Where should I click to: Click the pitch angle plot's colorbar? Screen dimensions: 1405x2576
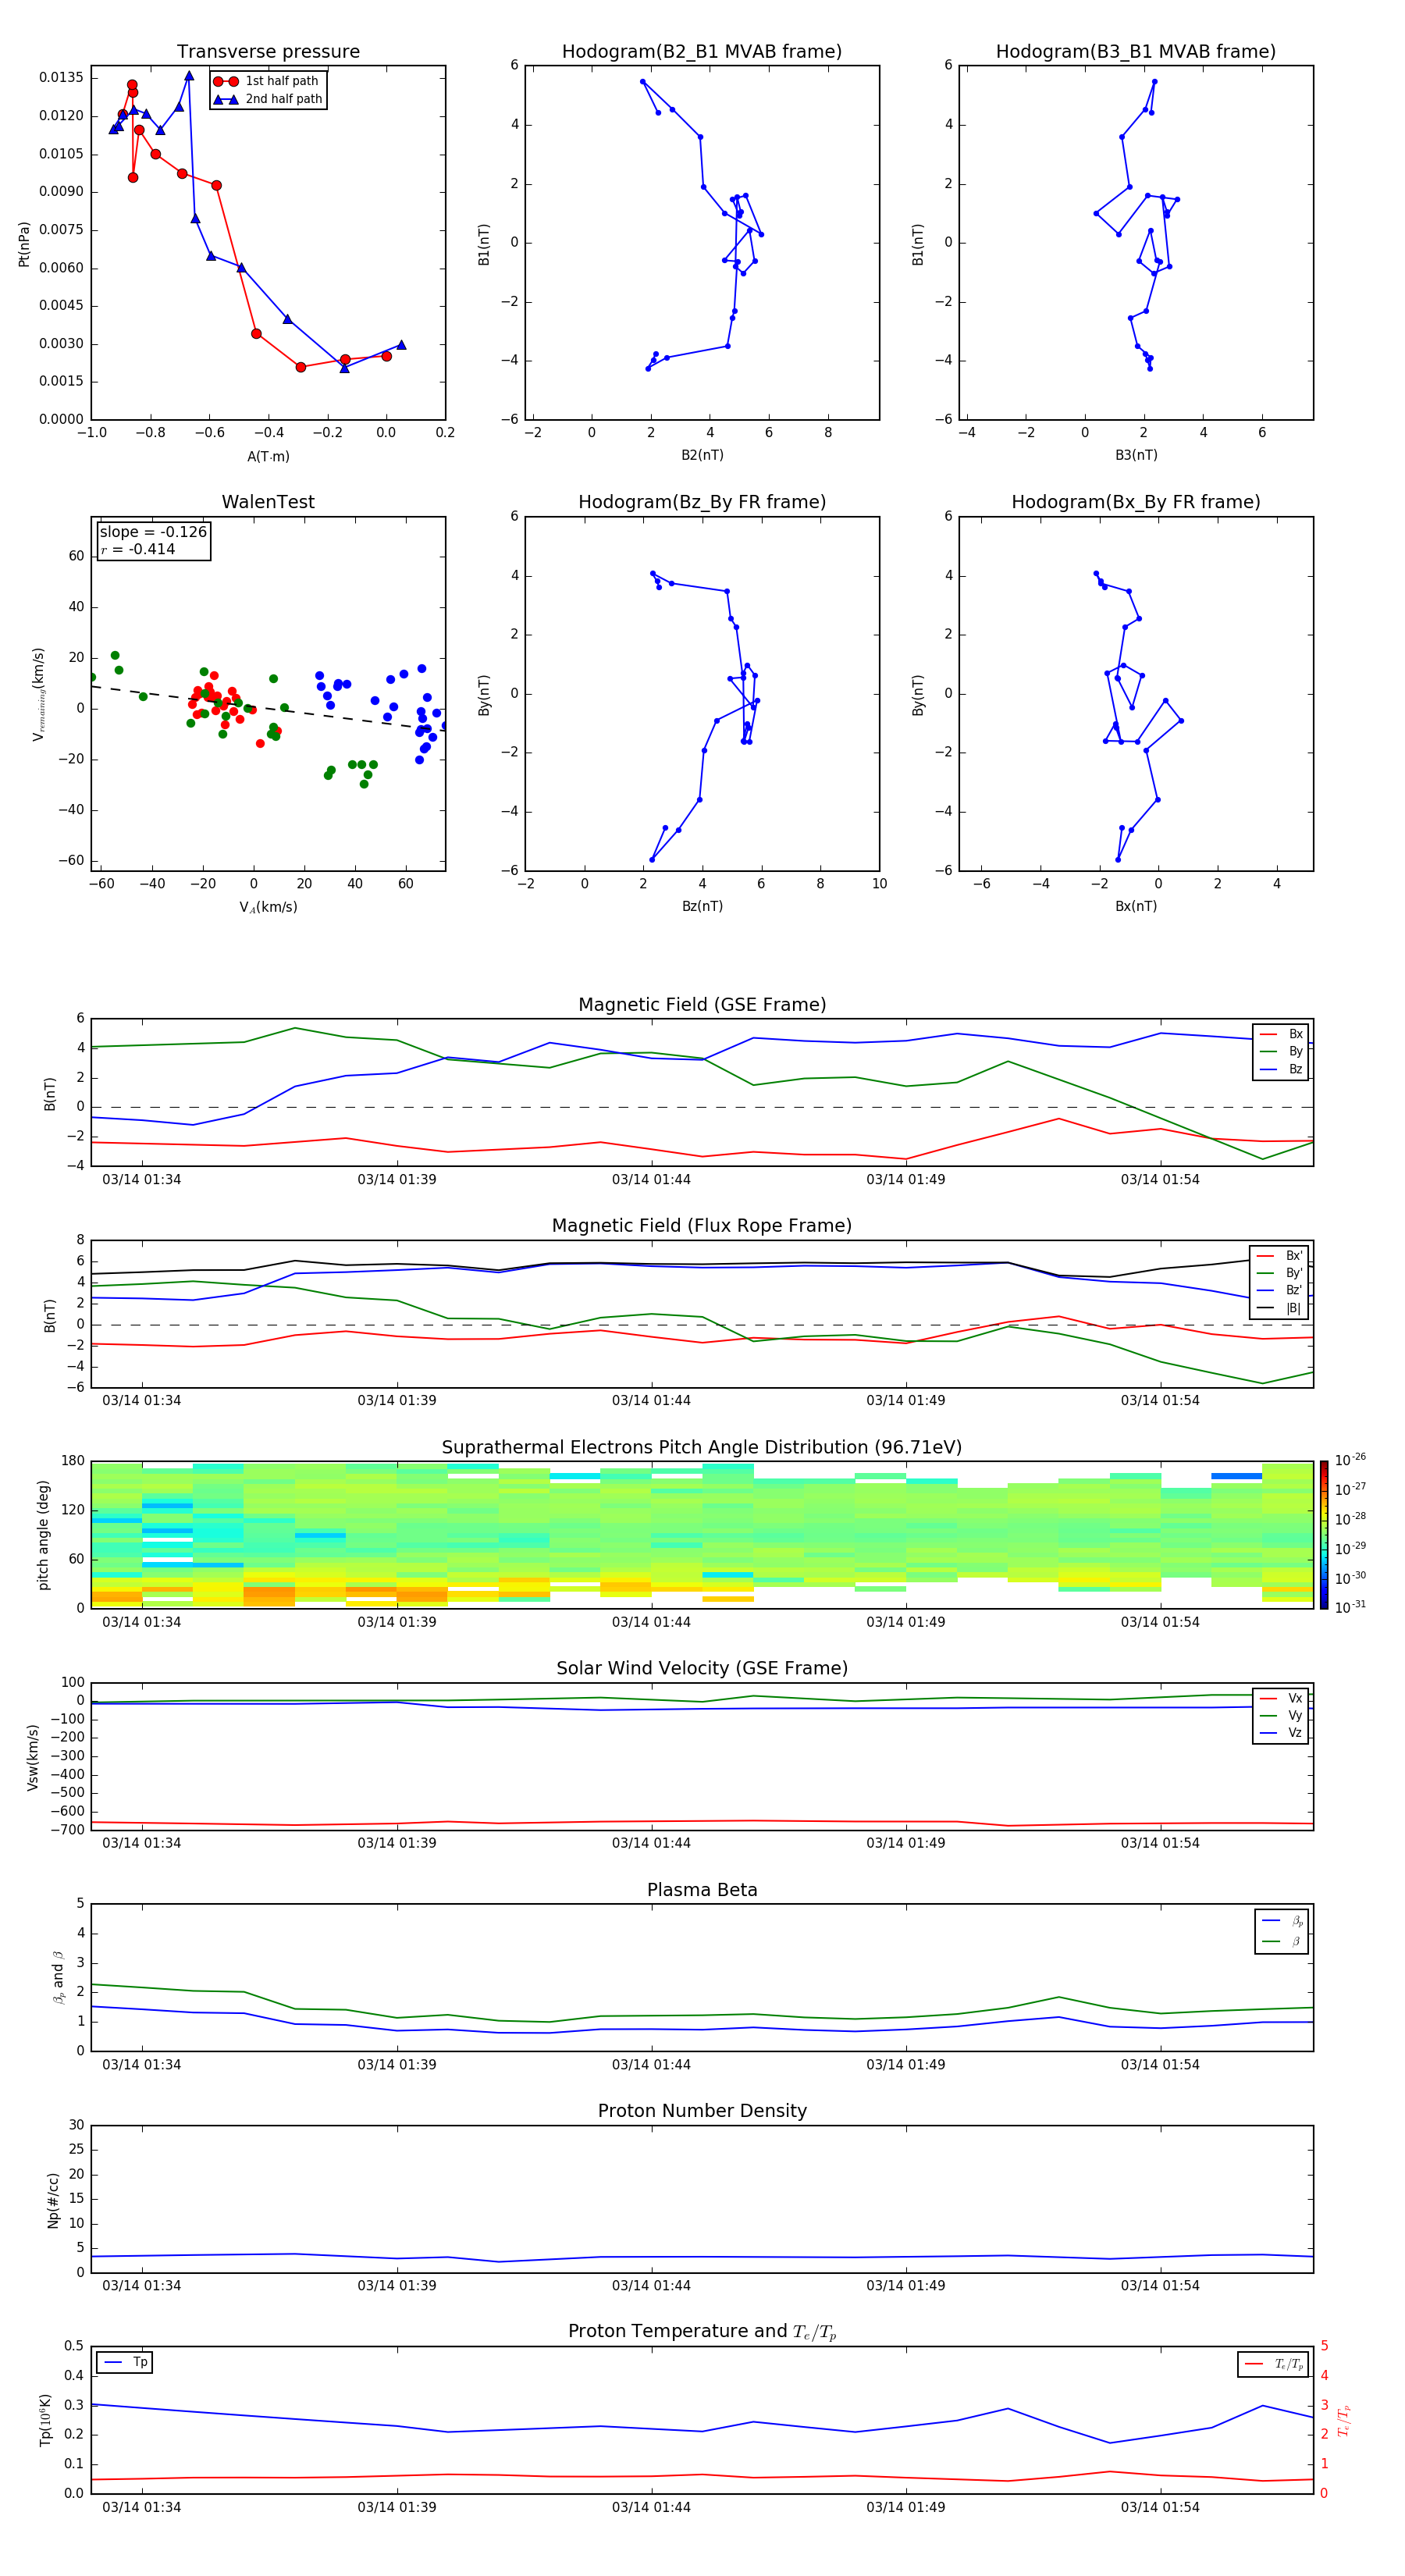point(1323,1535)
